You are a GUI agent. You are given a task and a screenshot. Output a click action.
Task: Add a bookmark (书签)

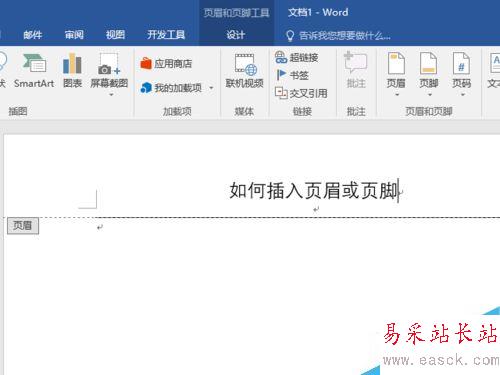[292, 75]
